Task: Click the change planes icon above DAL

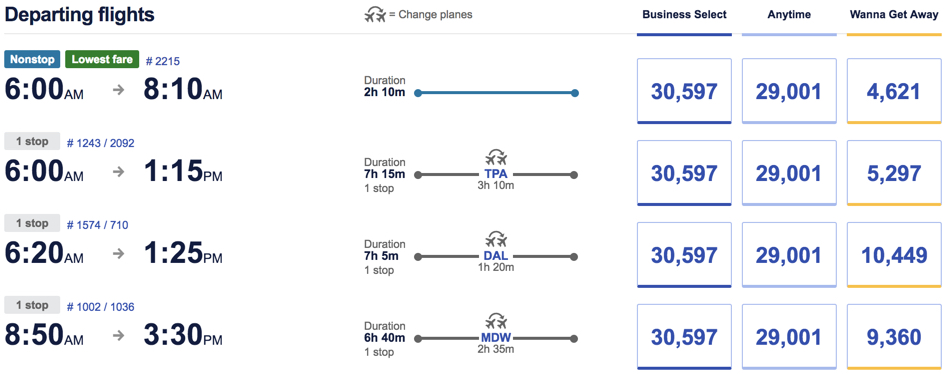Action: (496, 240)
